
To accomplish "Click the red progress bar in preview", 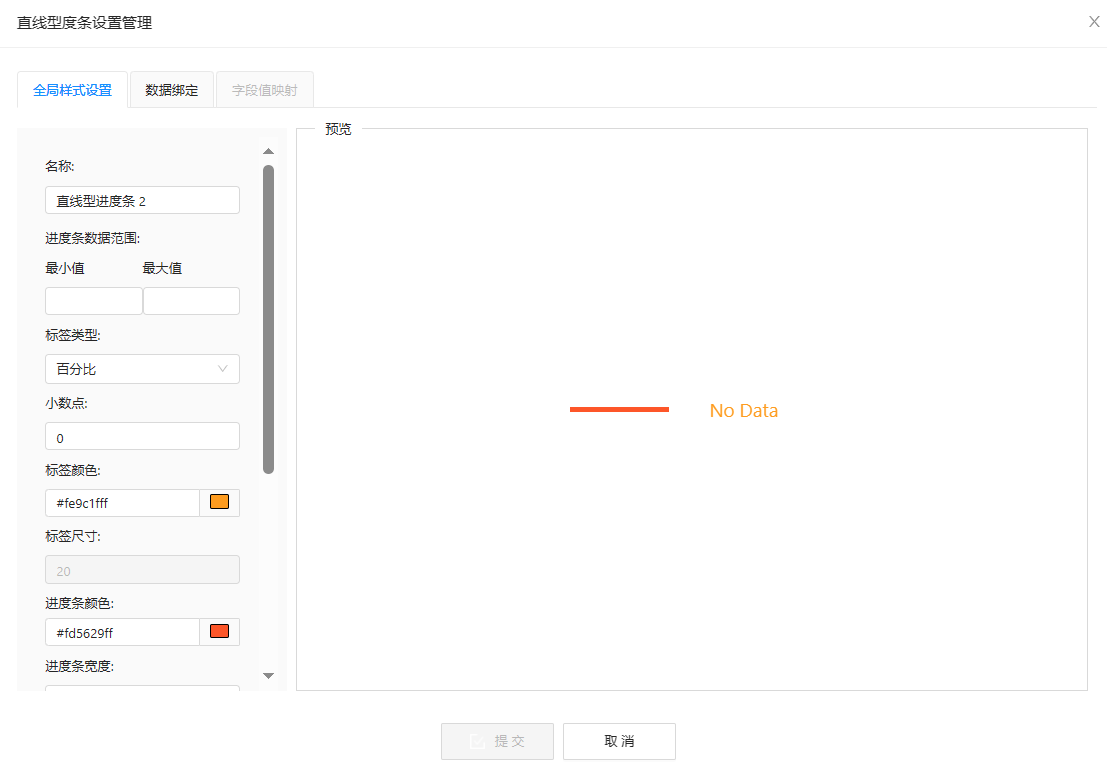I will [x=619, y=409].
